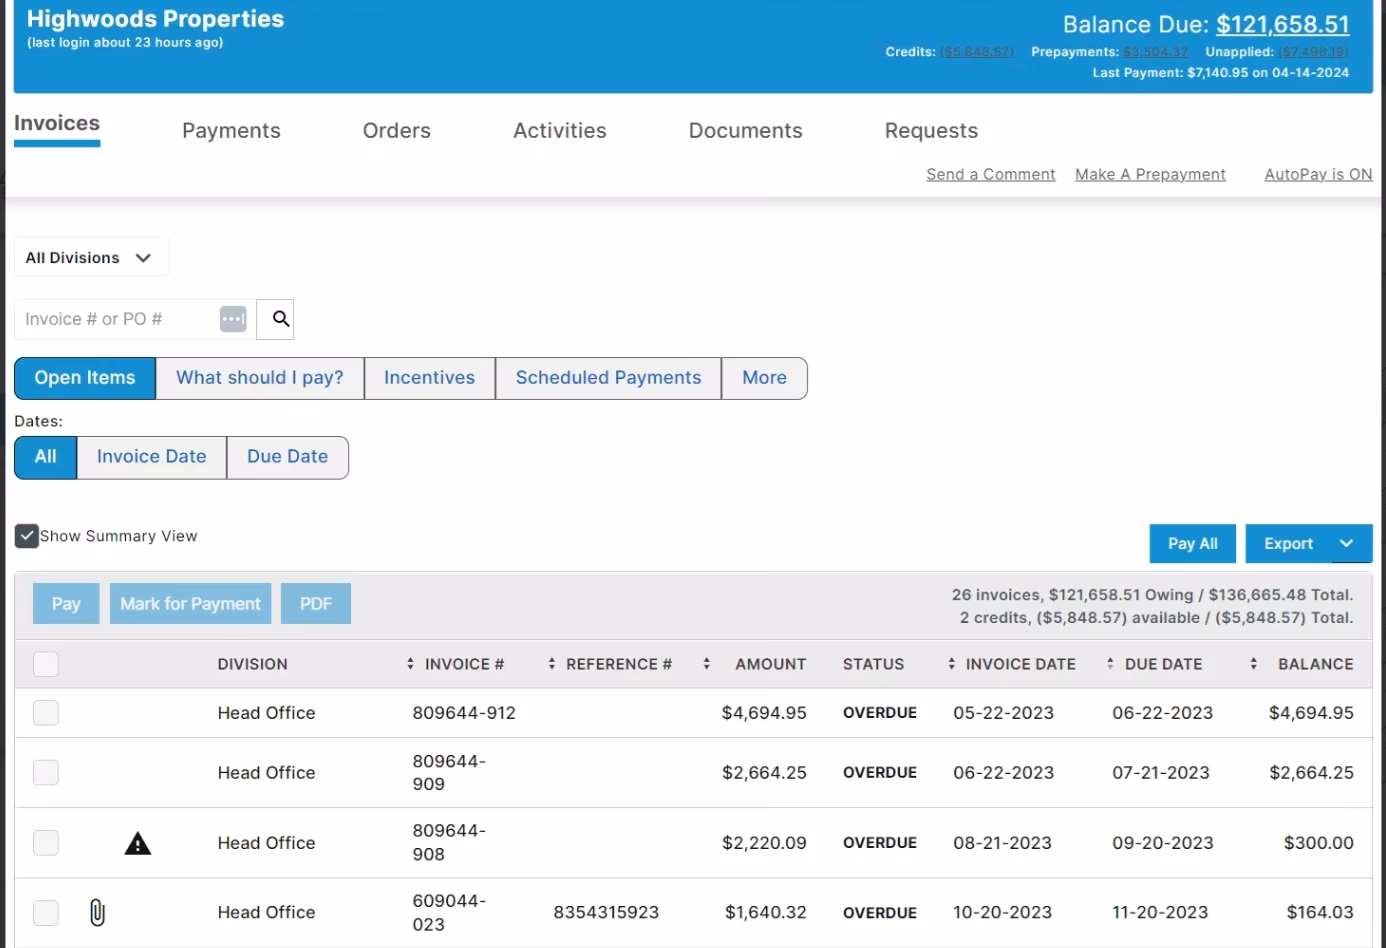The height and width of the screenshot is (948, 1386).
Task: Sort by Invoice # column arrows
Action: (410, 664)
